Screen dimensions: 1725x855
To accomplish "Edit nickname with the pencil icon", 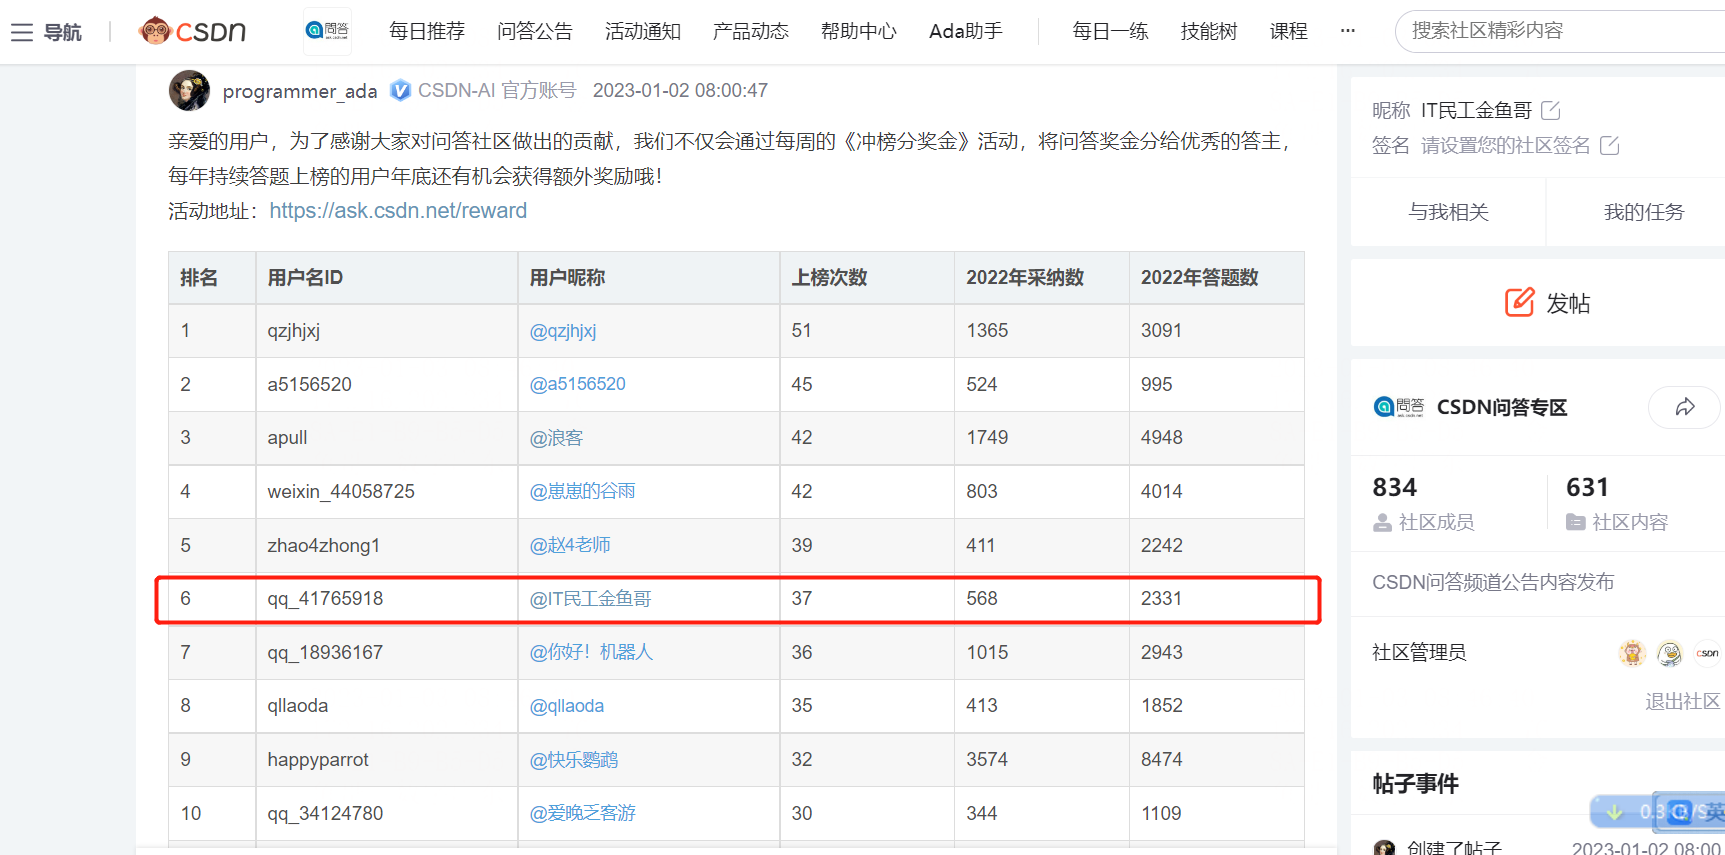I will (1551, 110).
